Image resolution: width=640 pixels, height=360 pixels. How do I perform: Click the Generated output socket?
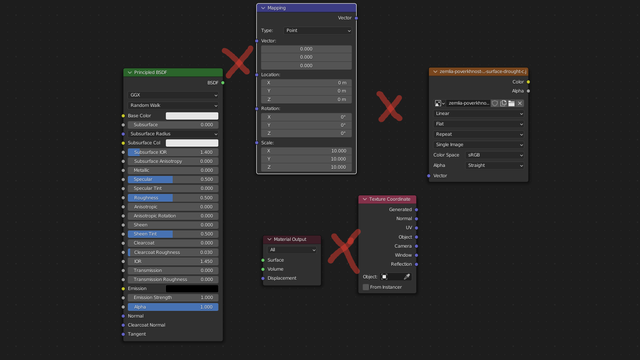click(x=416, y=209)
